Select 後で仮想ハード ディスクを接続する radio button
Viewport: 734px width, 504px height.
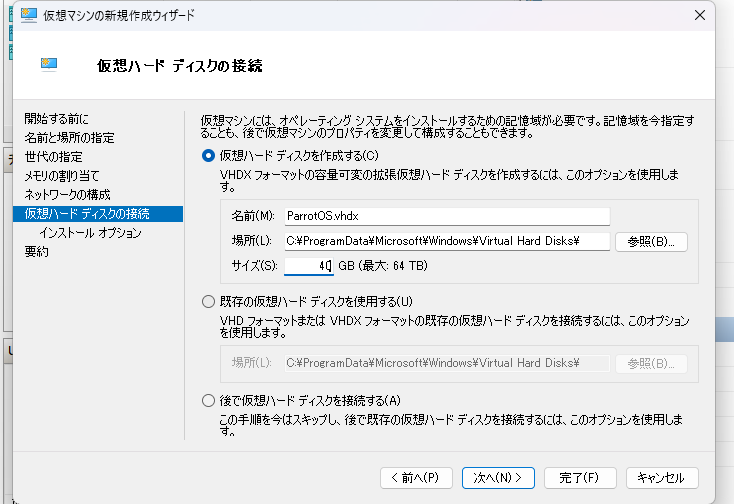click(208, 401)
